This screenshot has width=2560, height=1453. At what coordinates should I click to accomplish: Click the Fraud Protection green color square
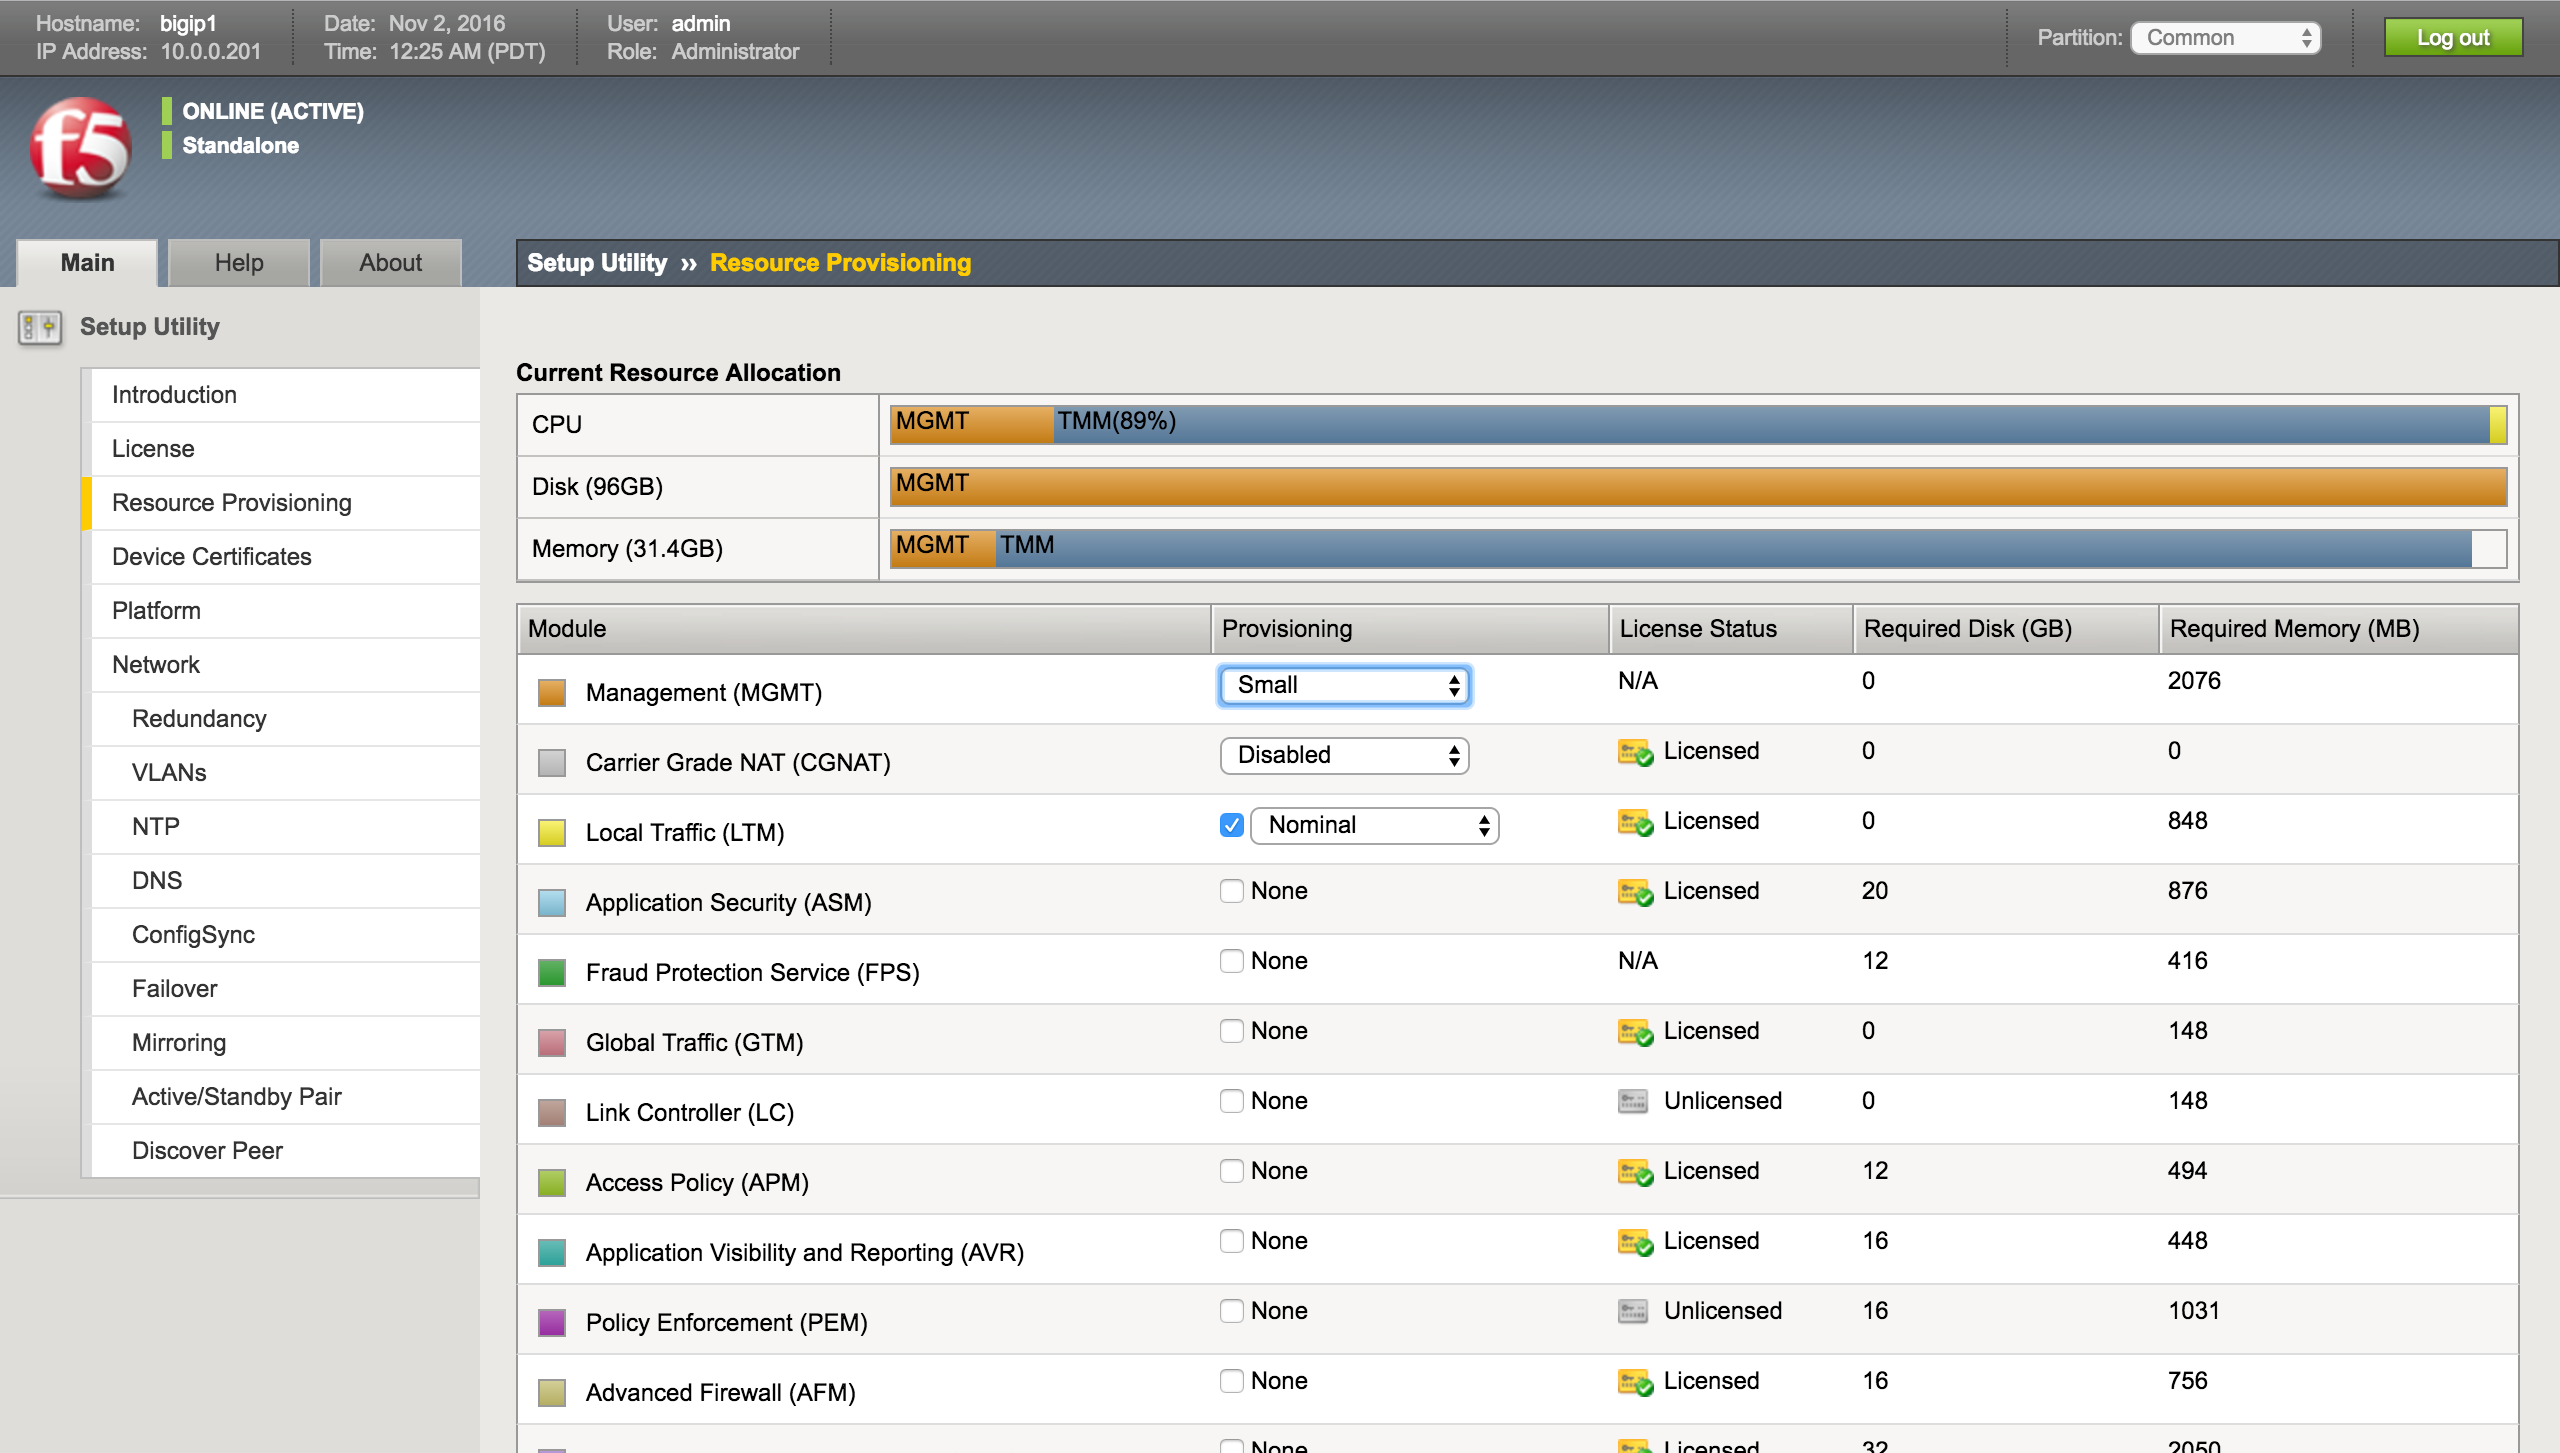pyautogui.click(x=552, y=973)
